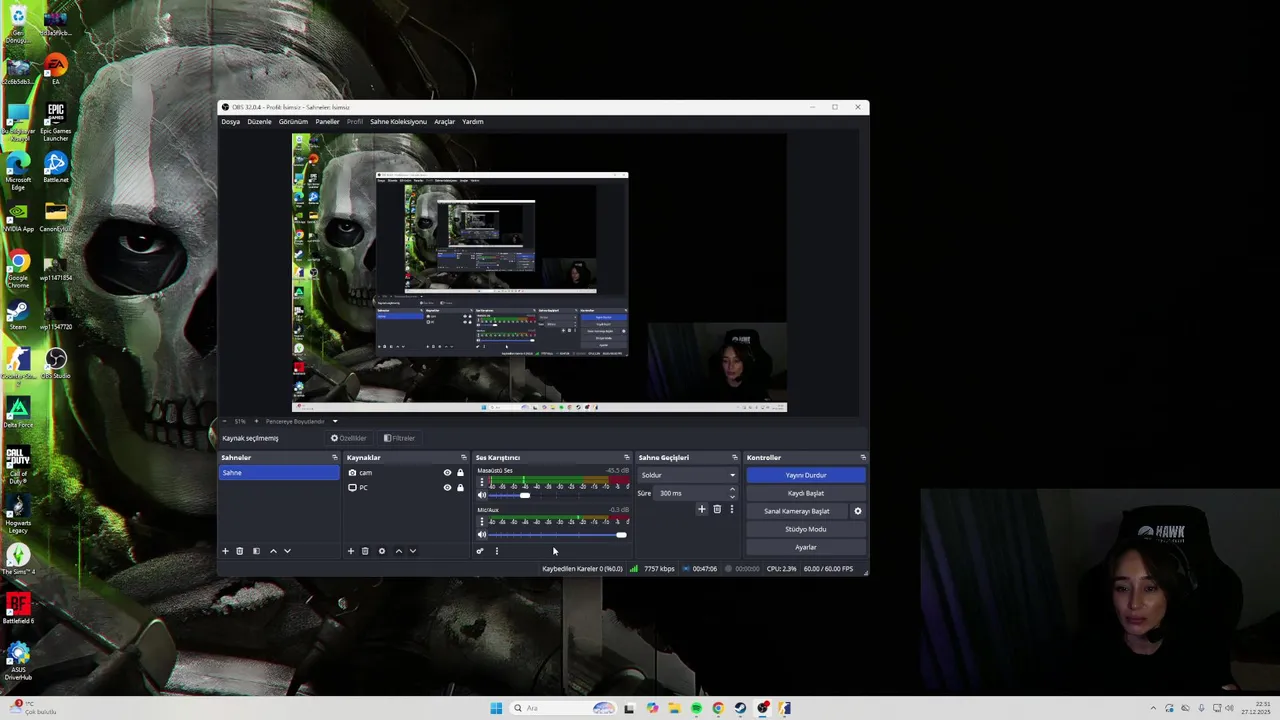
Task: Toggle visibility of the cam source
Action: pyautogui.click(x=447, y=473)
